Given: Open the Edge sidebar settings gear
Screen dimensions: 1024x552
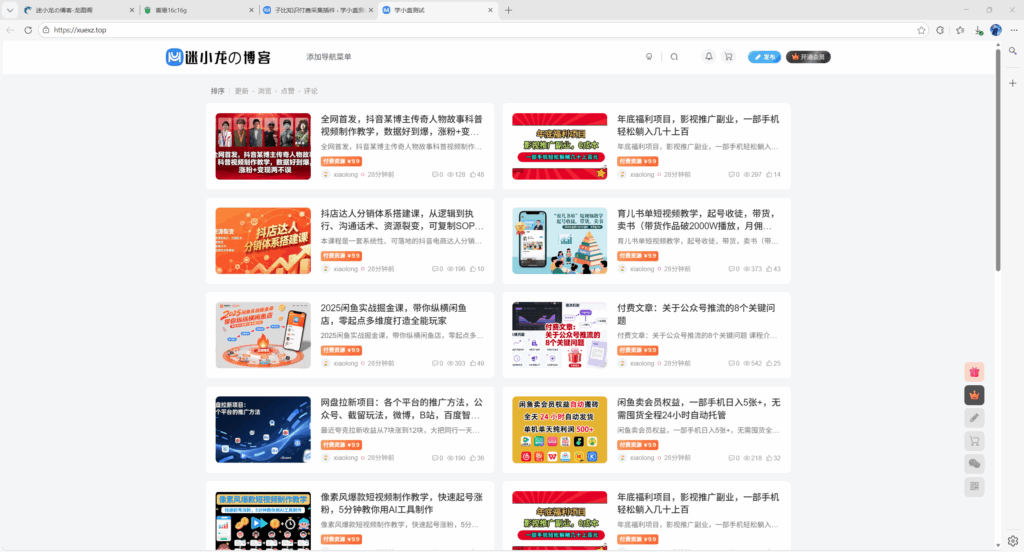Looking at the screenshot, I should coord(1013,541).
